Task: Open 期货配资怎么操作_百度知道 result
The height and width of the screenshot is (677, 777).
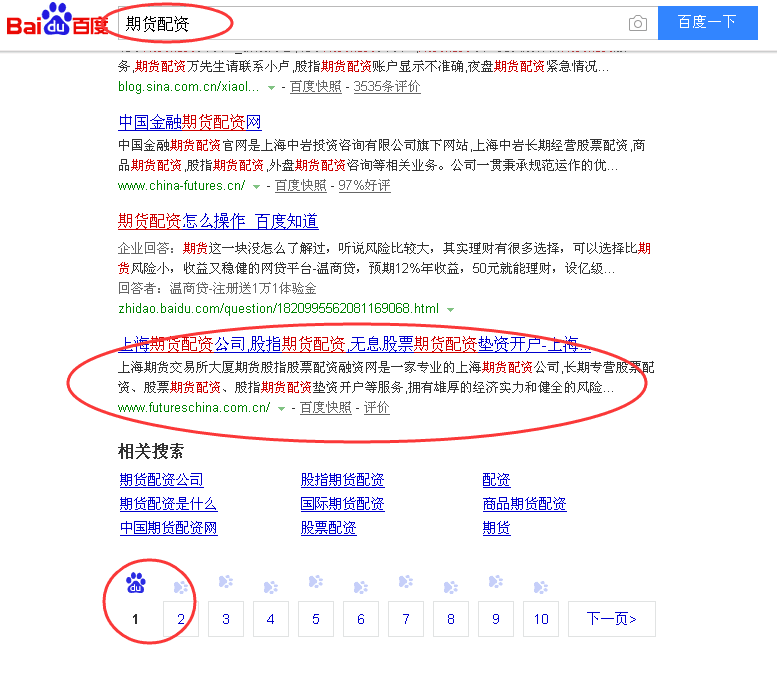Action: coord(218,222)
